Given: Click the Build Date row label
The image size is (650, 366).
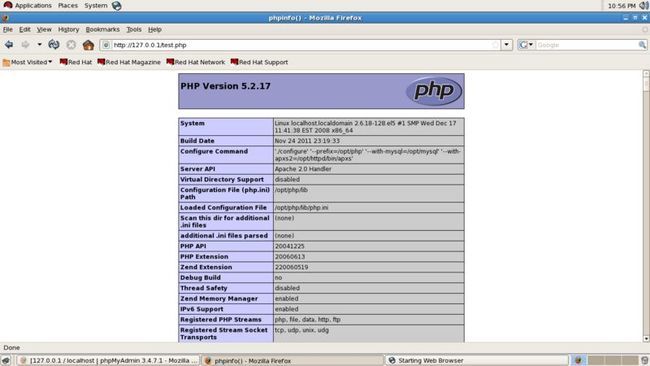Looking at the screenshot, I should [x=197, y=141].
